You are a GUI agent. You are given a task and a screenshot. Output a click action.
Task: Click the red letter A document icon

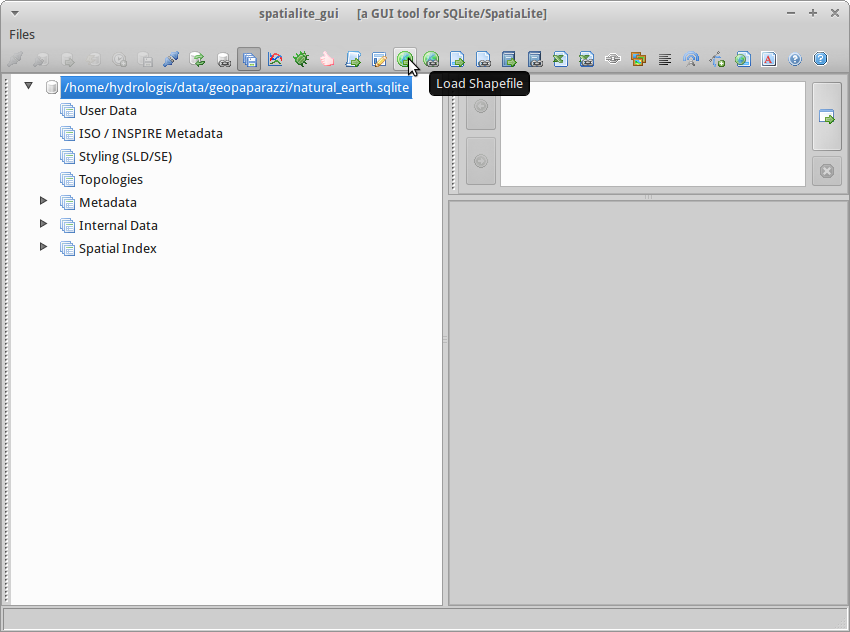point(769,59)
